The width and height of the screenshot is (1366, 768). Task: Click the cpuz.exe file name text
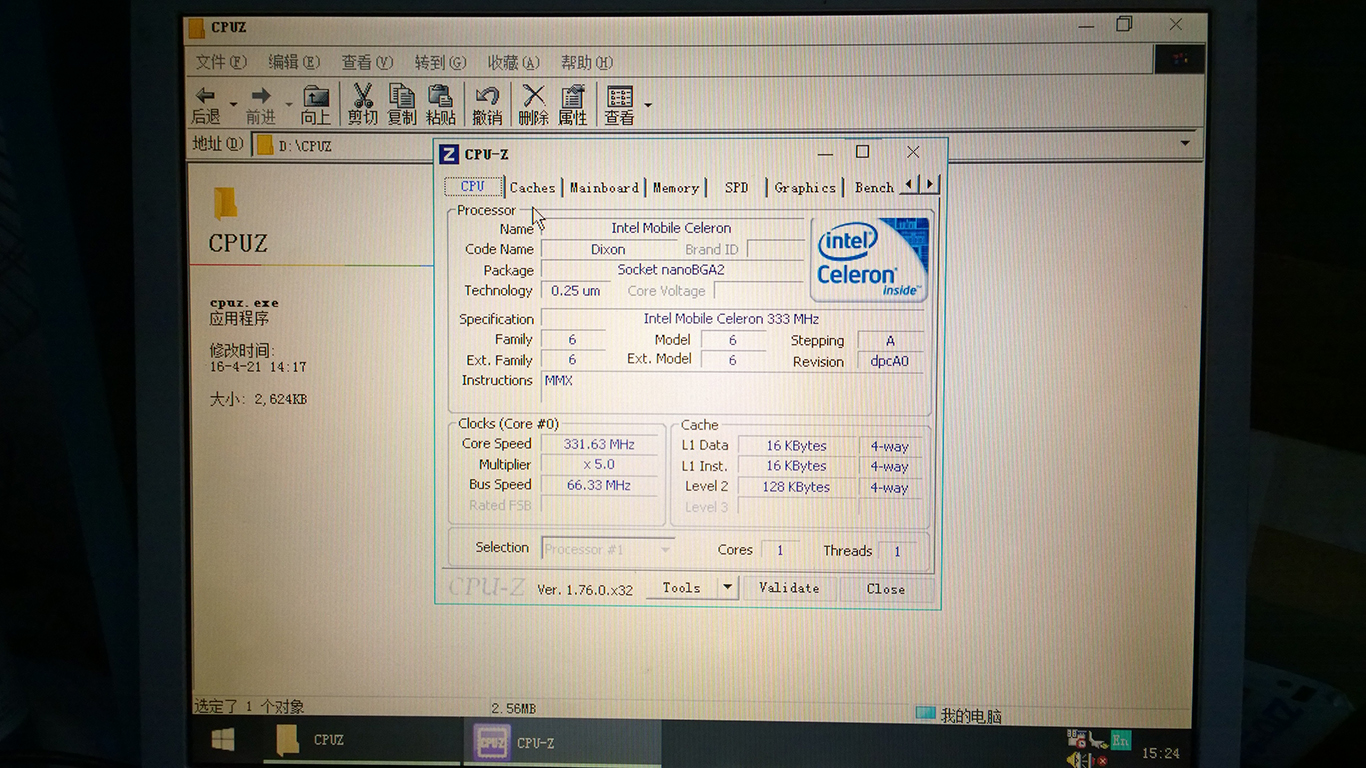click(244, 302)
